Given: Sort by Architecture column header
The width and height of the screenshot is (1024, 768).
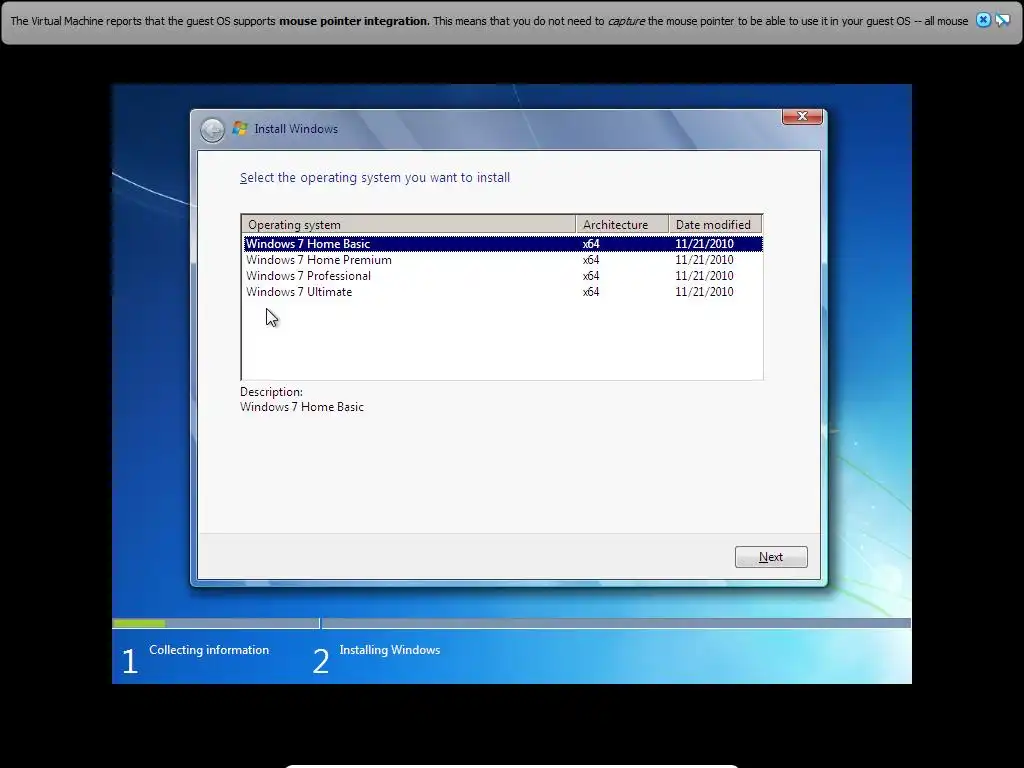Looking at the screenshot, I should 622,225.
